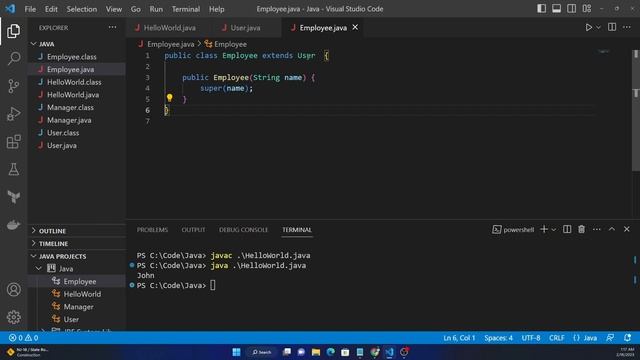Viewport: 640px width, 360px height.
Task: Open the Explorer view in activity bar
Action: (x=13, y=31)
